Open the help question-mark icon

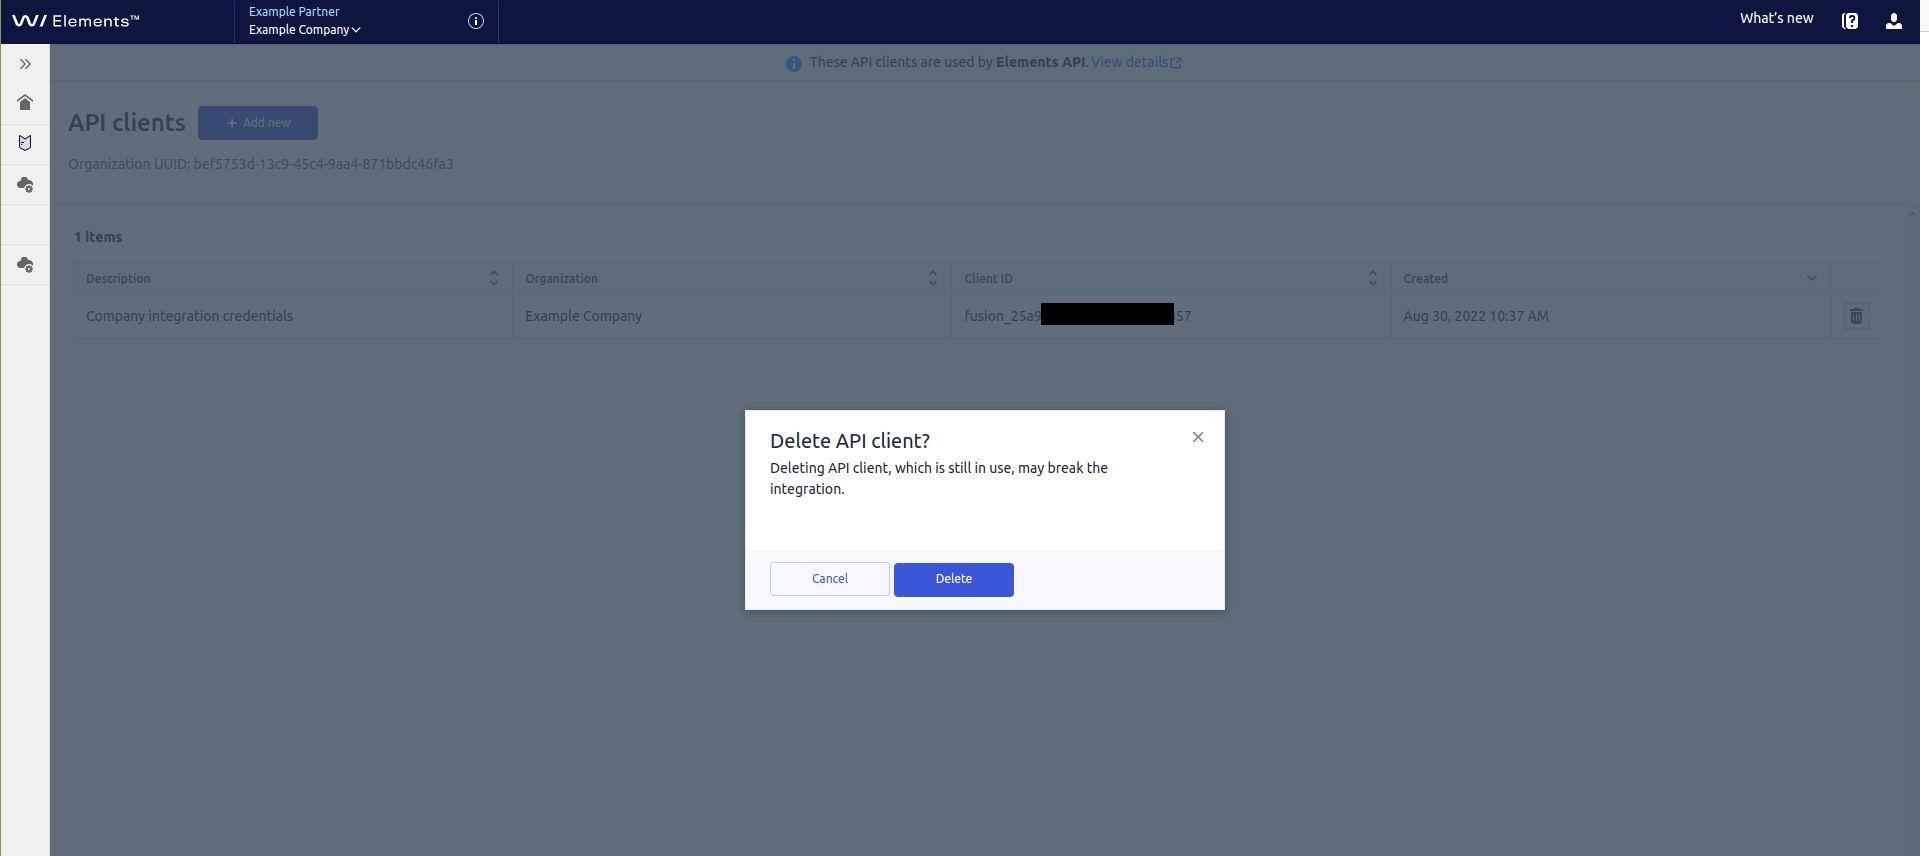click(1850, 21)
